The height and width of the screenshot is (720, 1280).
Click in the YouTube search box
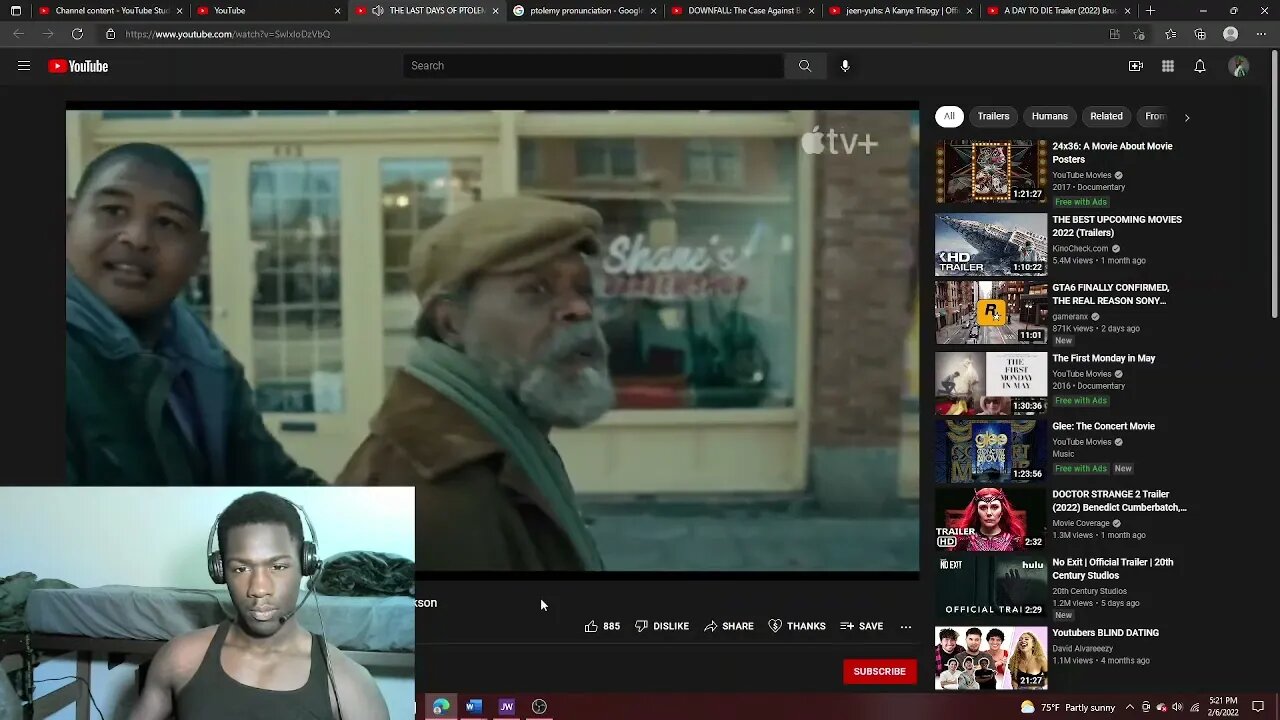(593, 66)
